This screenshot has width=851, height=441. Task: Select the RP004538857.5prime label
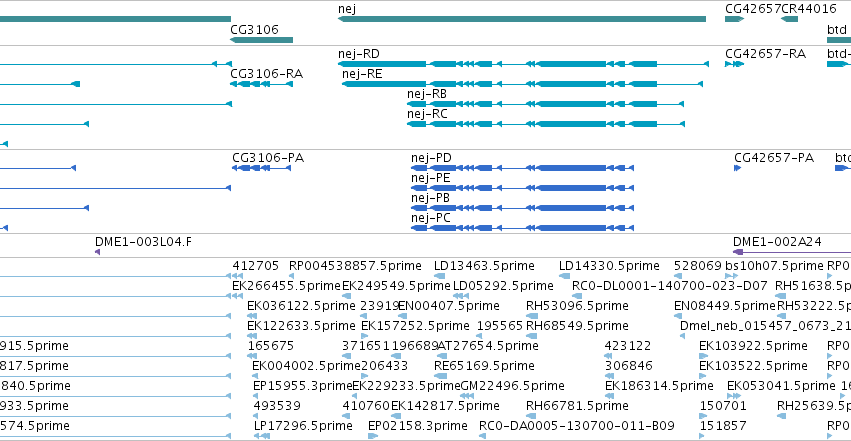point(355,266)
